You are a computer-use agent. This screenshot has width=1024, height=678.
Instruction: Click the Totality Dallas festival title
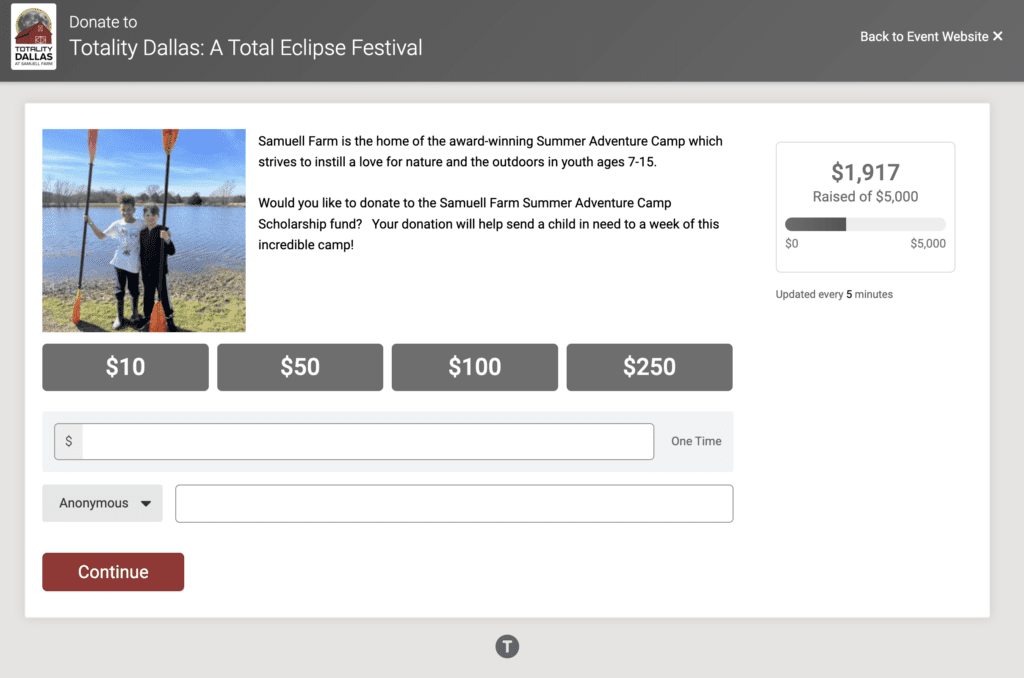click(246, 48)
